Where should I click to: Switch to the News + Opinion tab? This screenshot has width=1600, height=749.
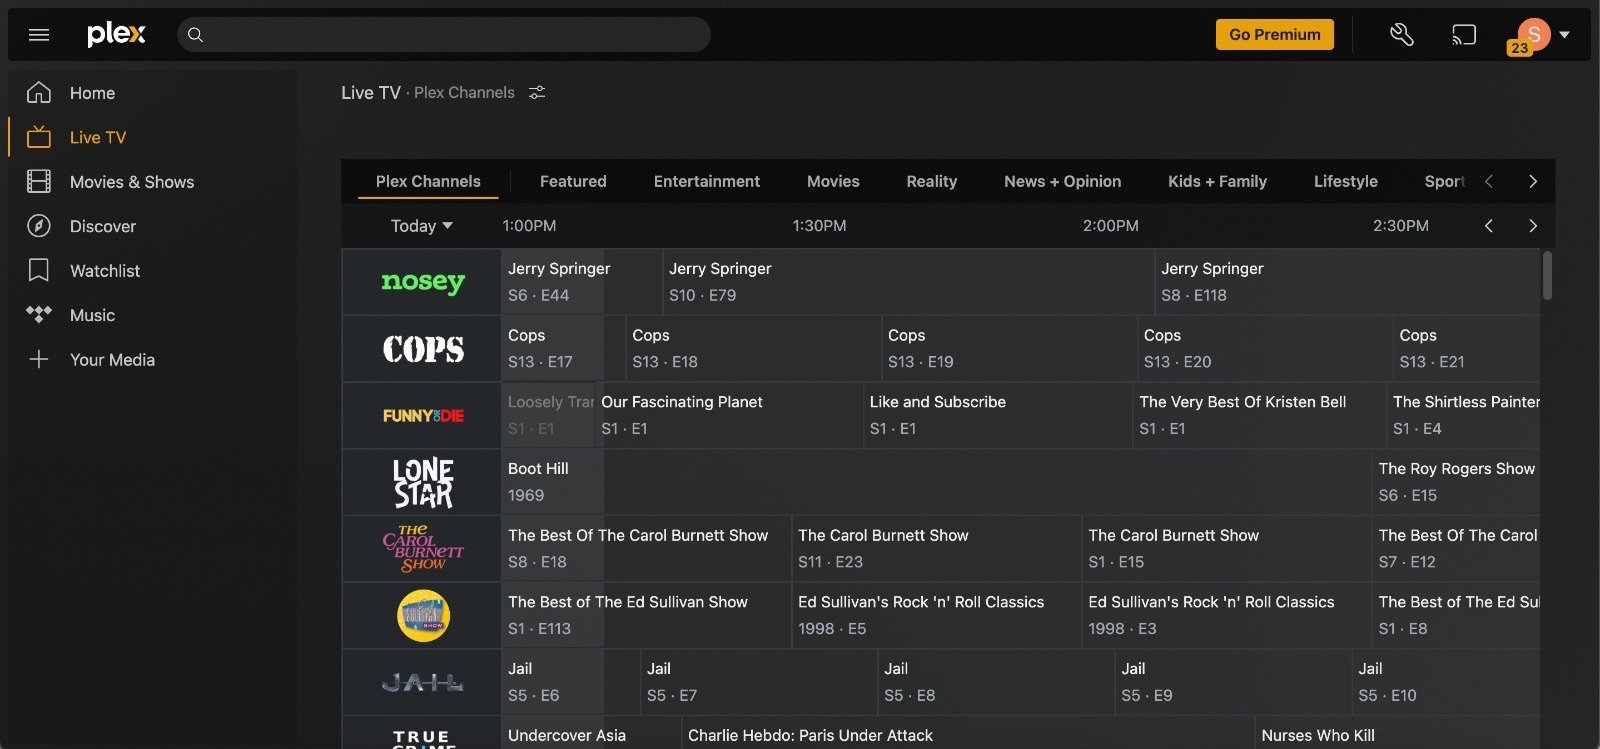1063,181
